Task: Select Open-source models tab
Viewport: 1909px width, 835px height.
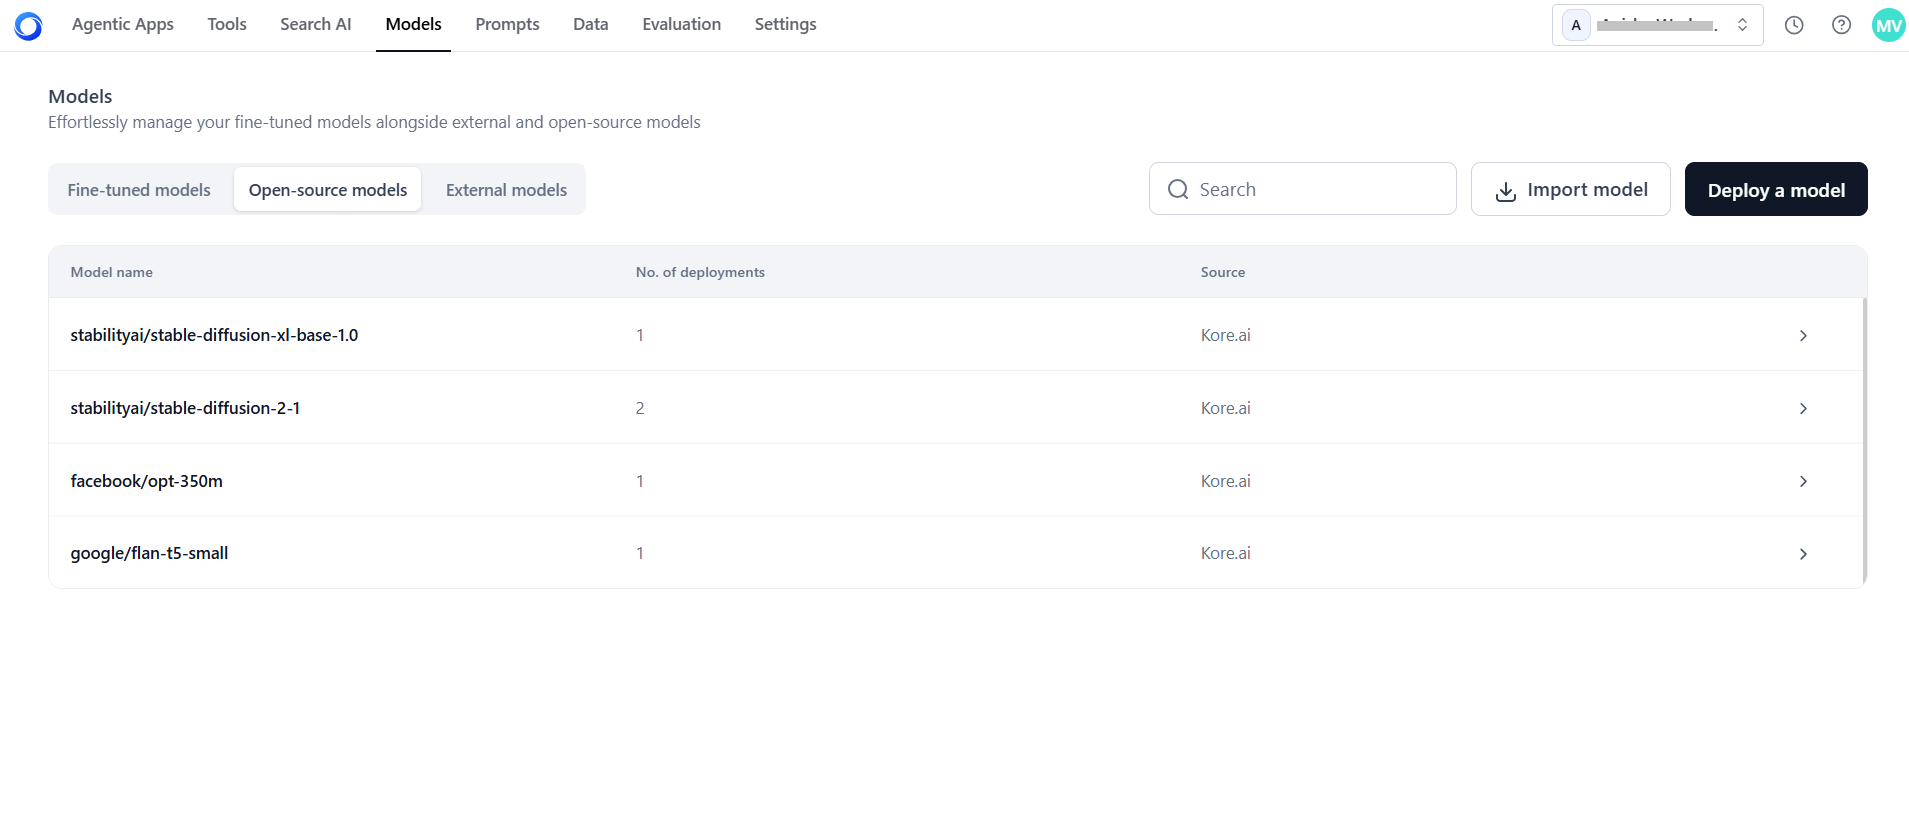Action: tap(328, 190)
